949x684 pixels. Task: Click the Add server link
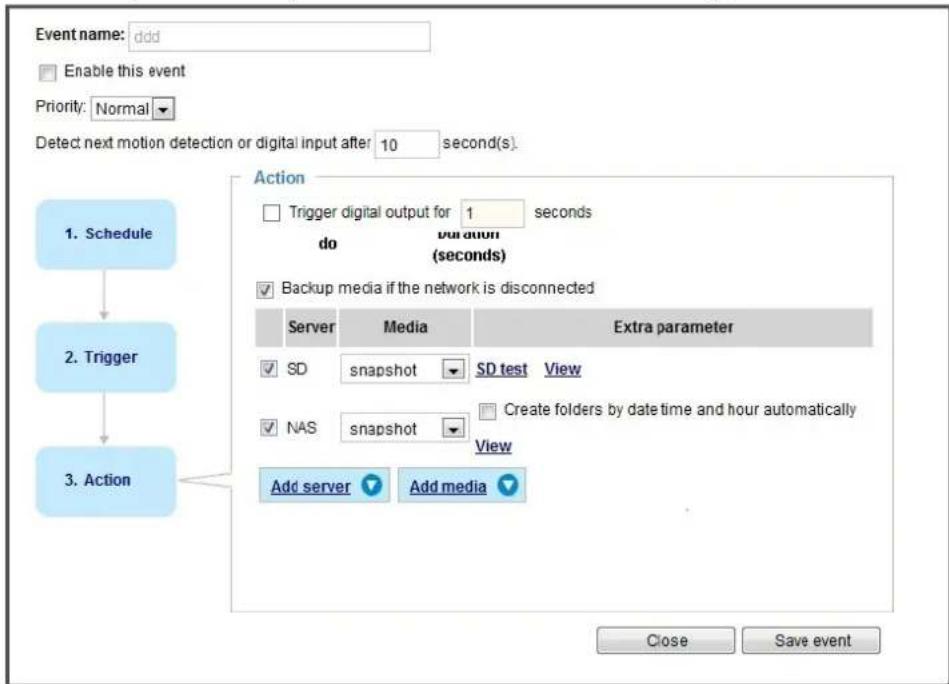[310, 487]
